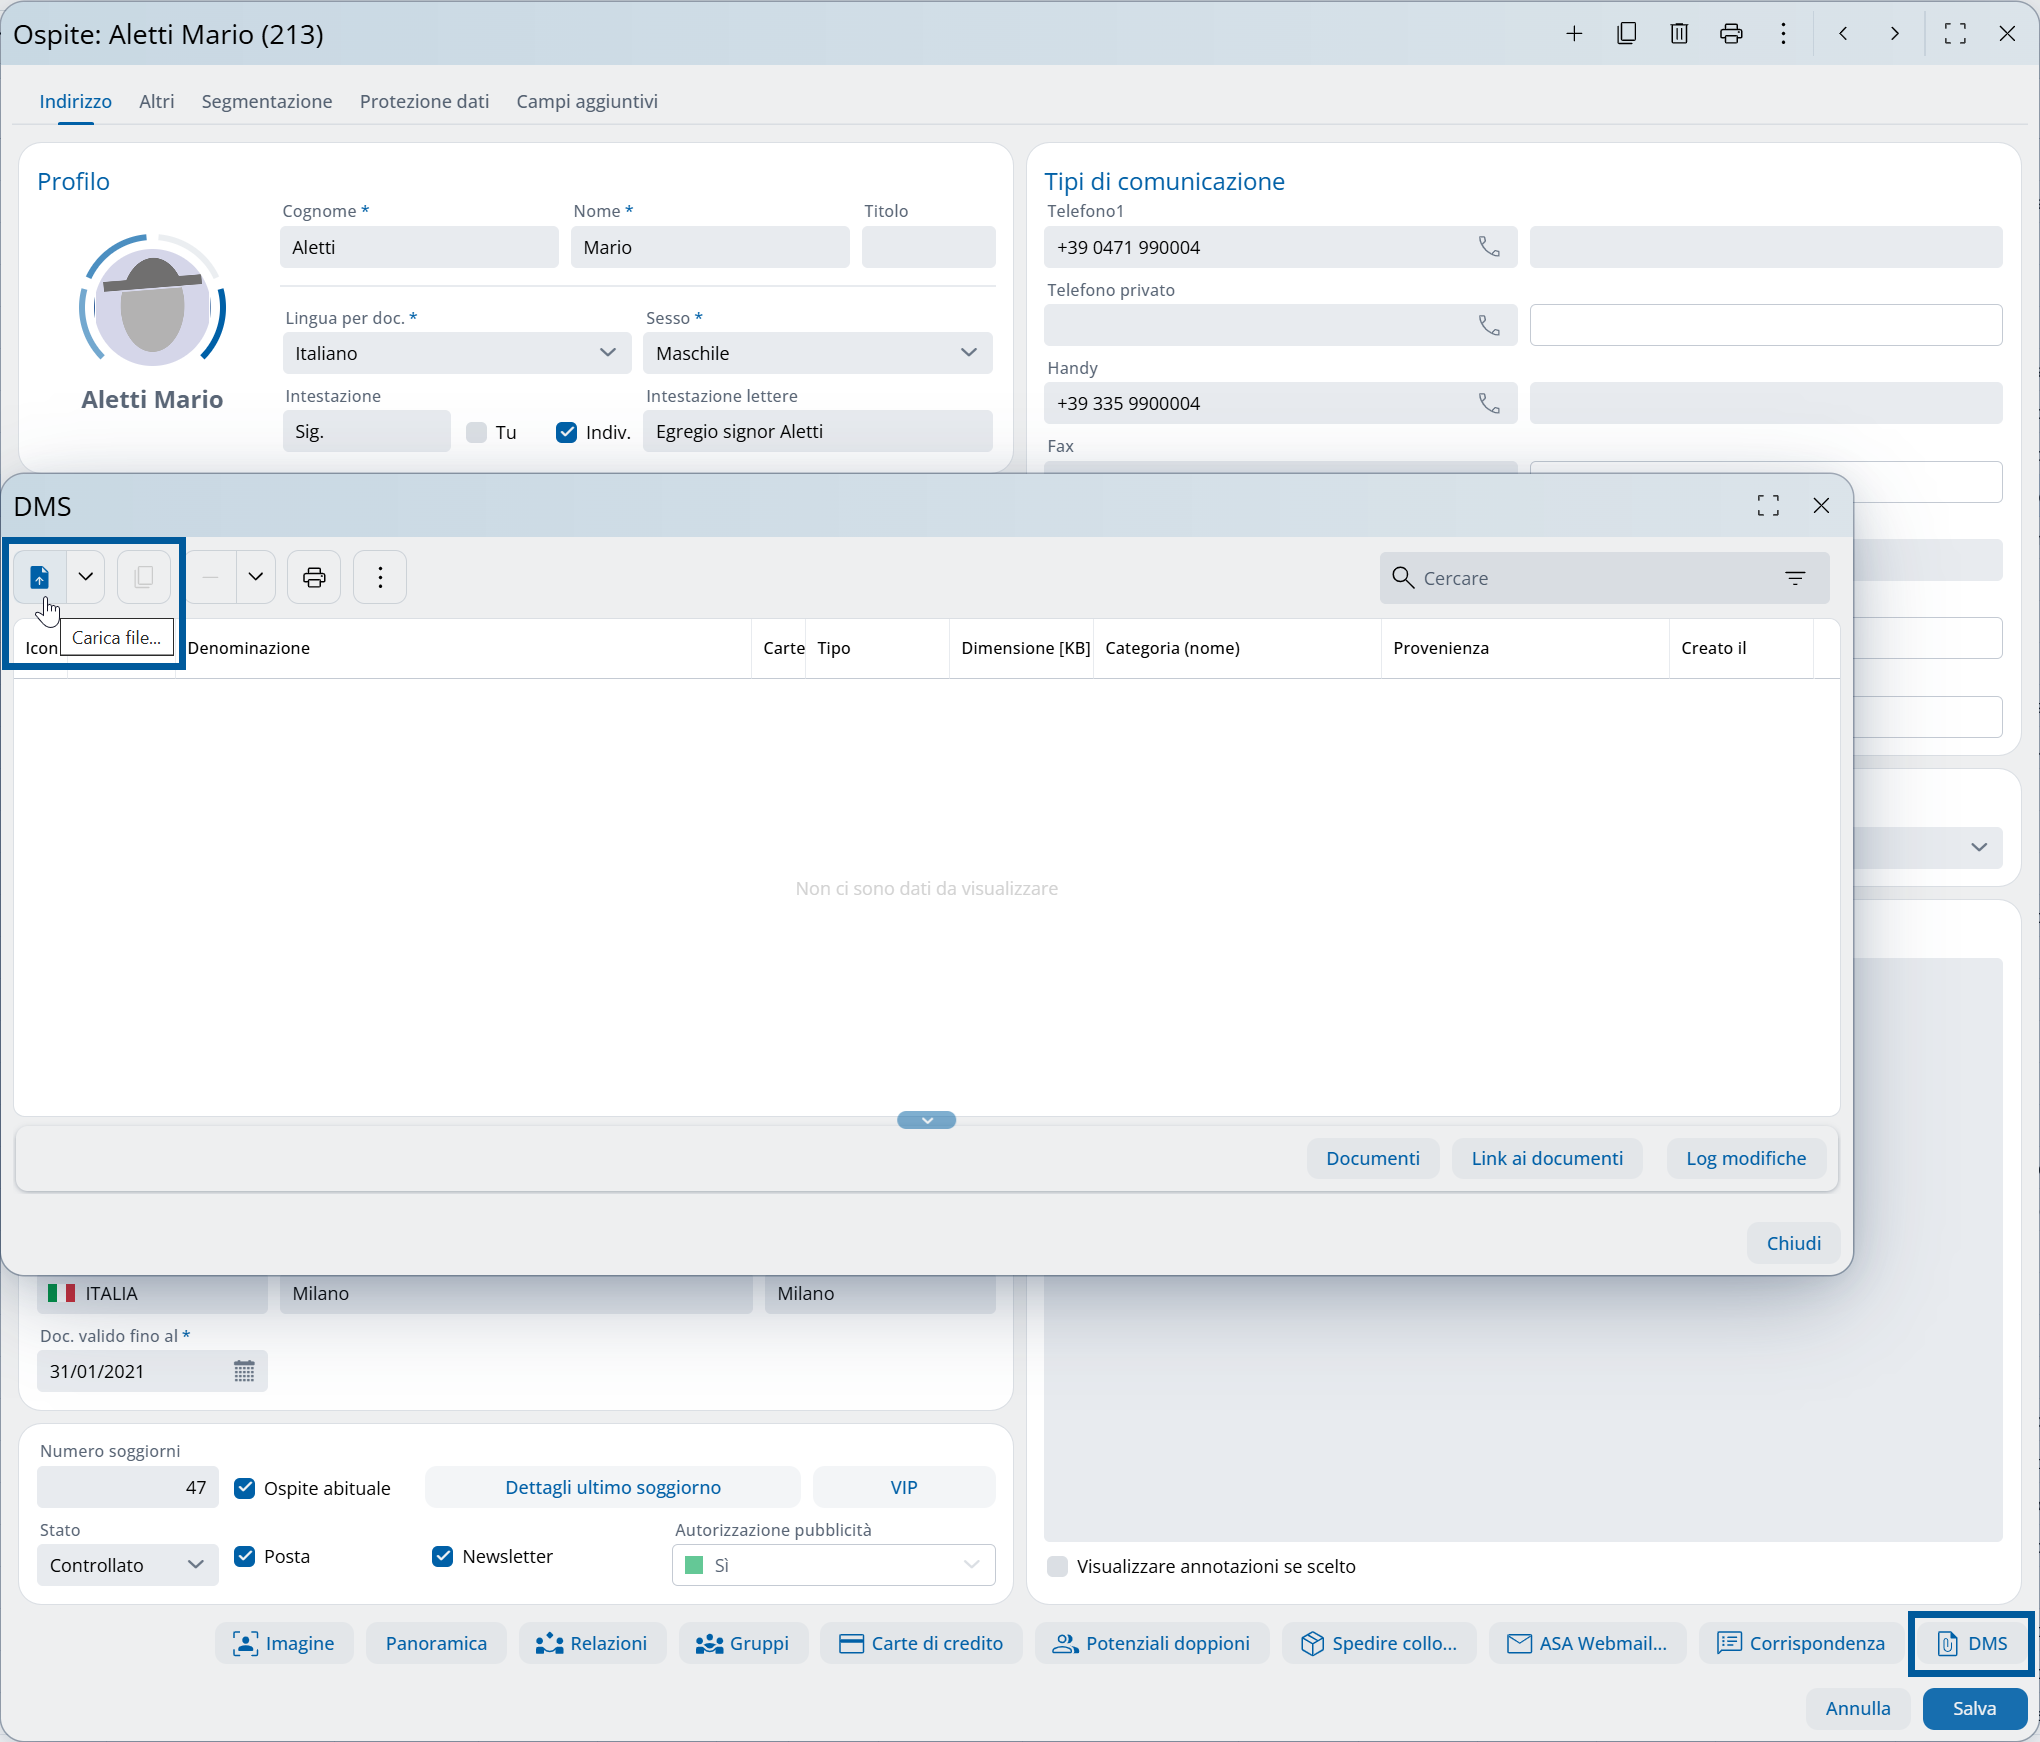Enable Visualizzare annotazioni se scelto
2040x1742 pixels.
click(1057, 1567)
